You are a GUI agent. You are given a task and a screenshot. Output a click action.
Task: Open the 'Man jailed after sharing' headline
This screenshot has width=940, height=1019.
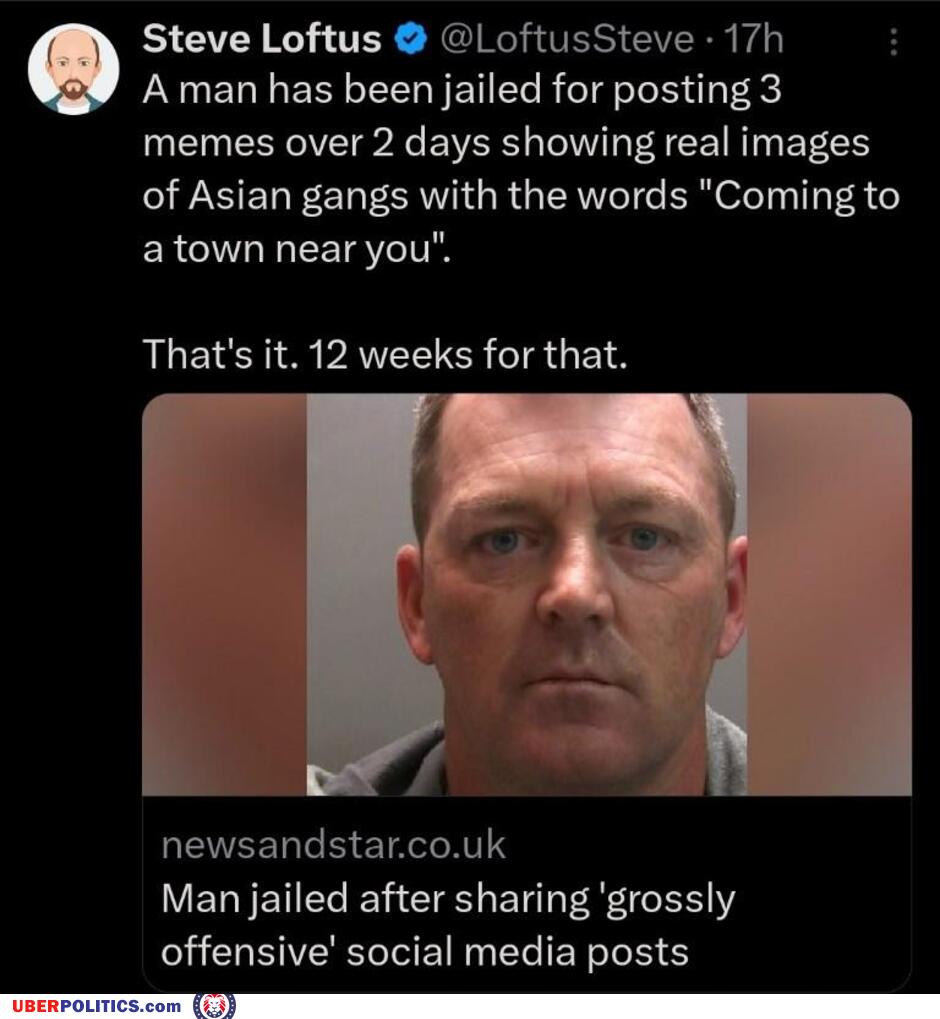tap(448, 925)
